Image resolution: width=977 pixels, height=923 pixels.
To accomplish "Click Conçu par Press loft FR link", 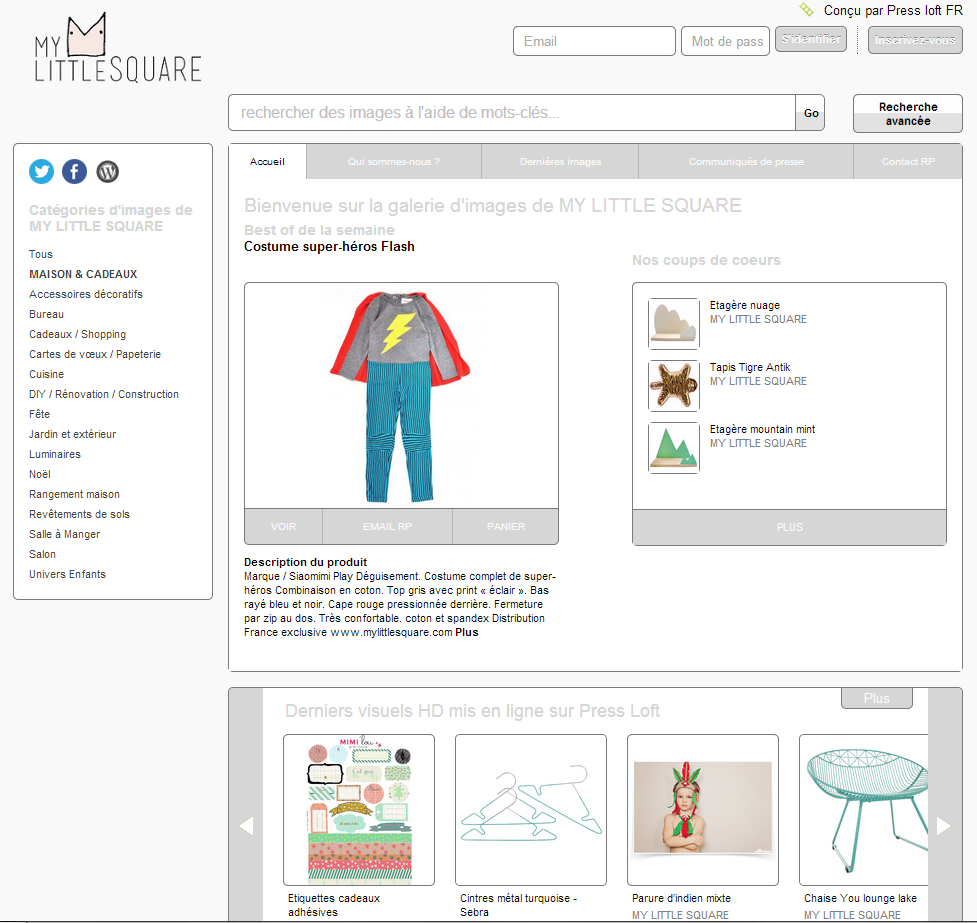I will pos(893,10).
